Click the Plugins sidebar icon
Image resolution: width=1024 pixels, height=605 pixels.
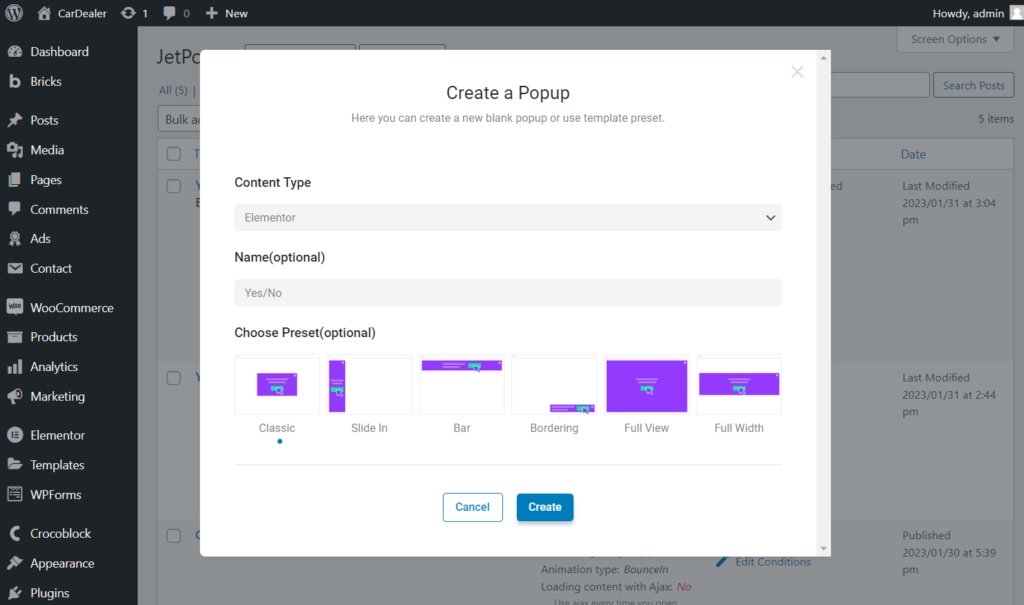(15, 593)
